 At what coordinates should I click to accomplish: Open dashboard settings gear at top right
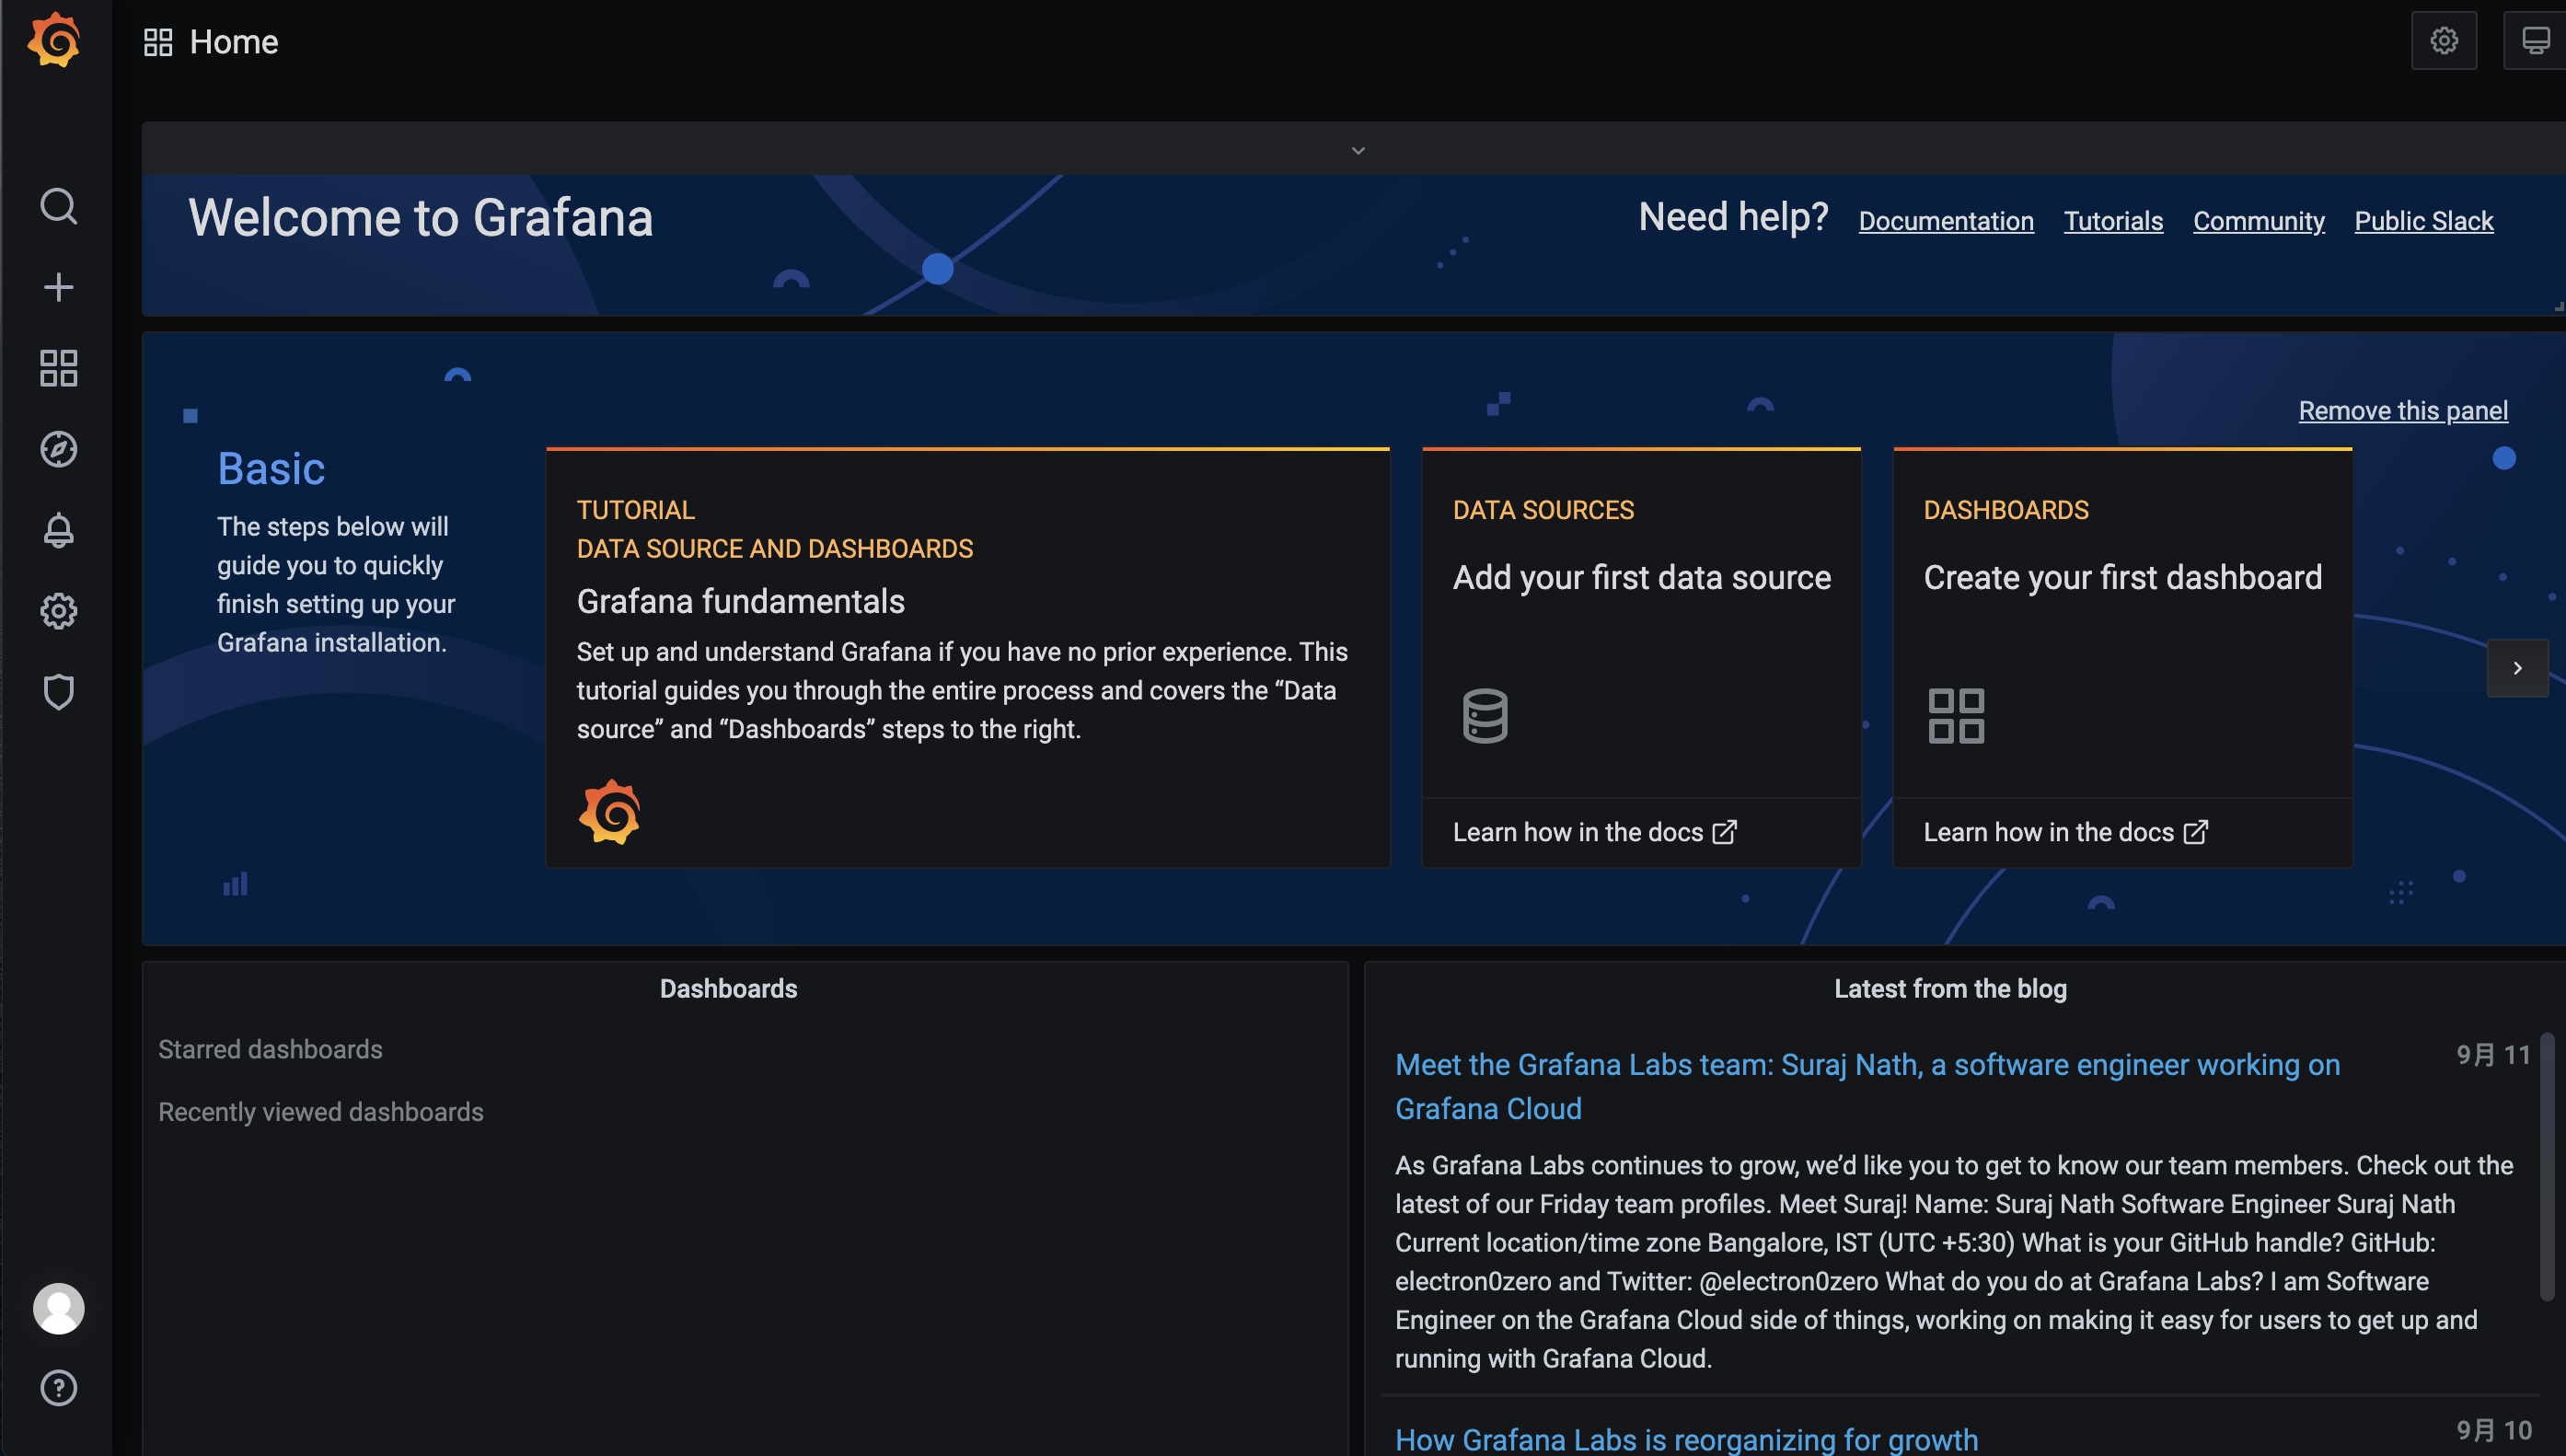[2444, 40]
